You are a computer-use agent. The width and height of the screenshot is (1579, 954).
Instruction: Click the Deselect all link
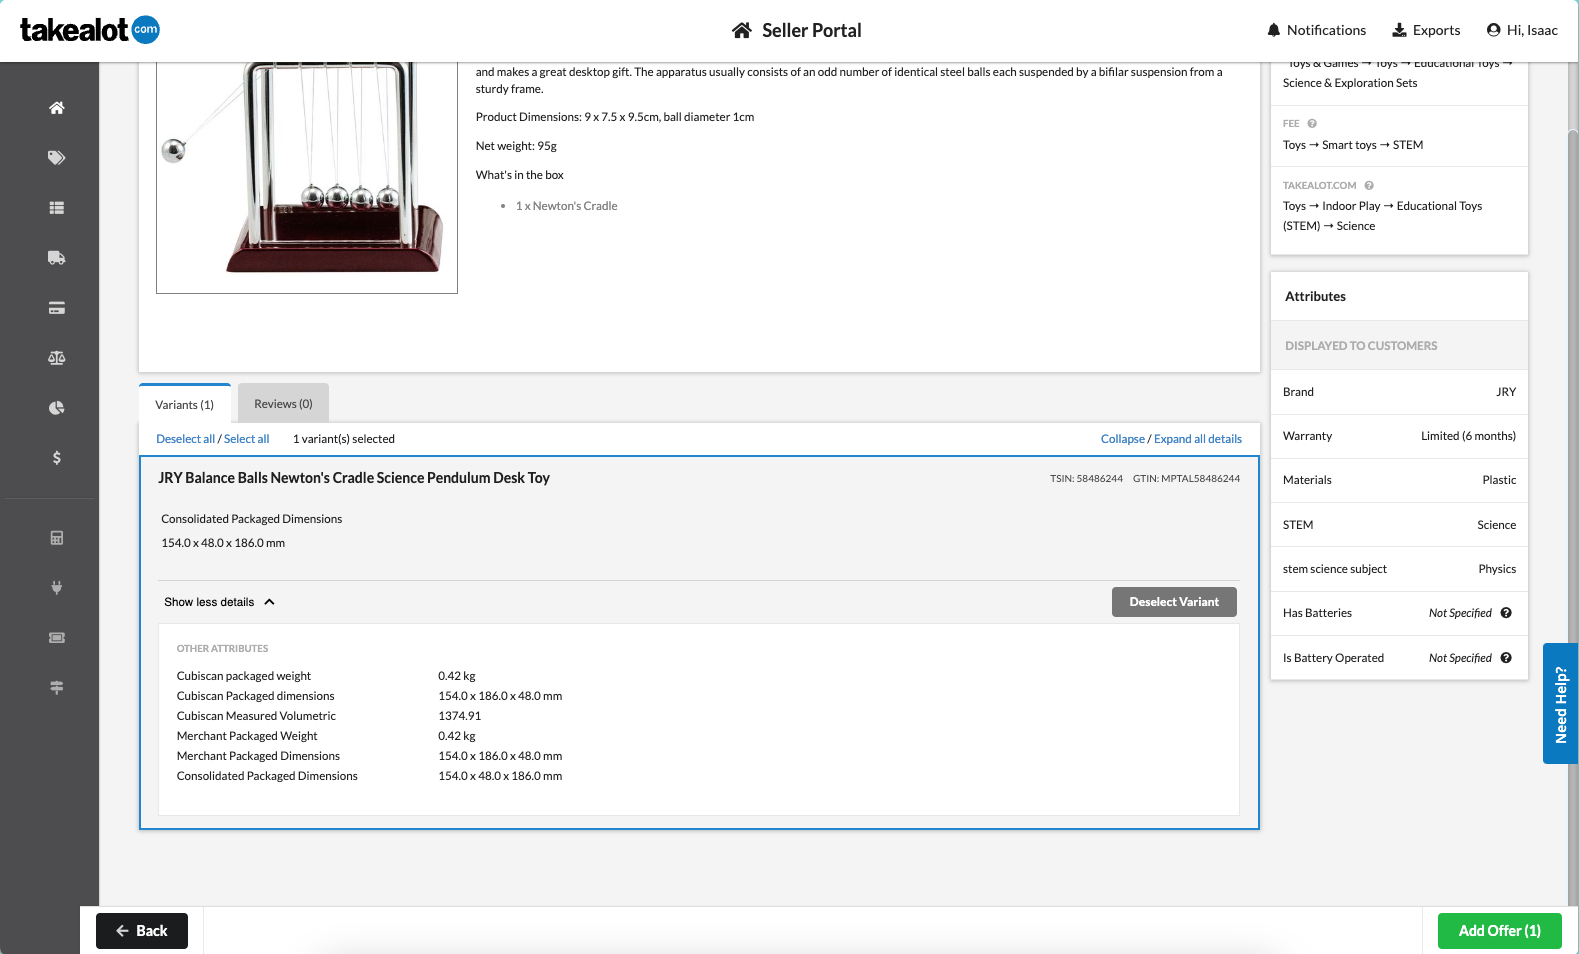[x=185, y=439]
